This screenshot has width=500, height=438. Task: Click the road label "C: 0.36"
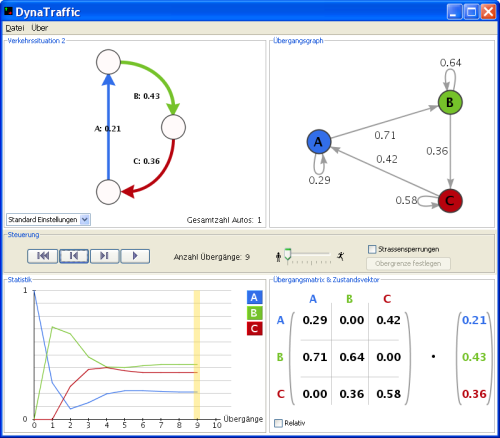[147, 161]
